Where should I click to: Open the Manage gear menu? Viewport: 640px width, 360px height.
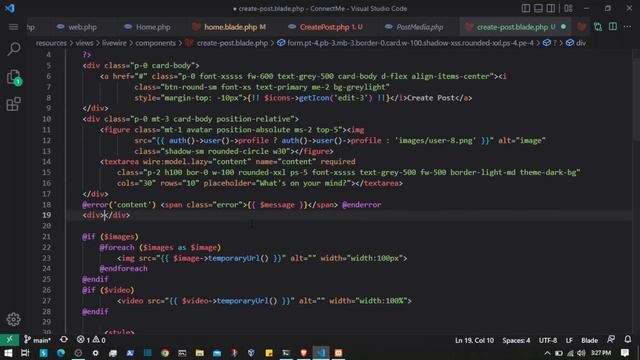click(x=13, y=319)
